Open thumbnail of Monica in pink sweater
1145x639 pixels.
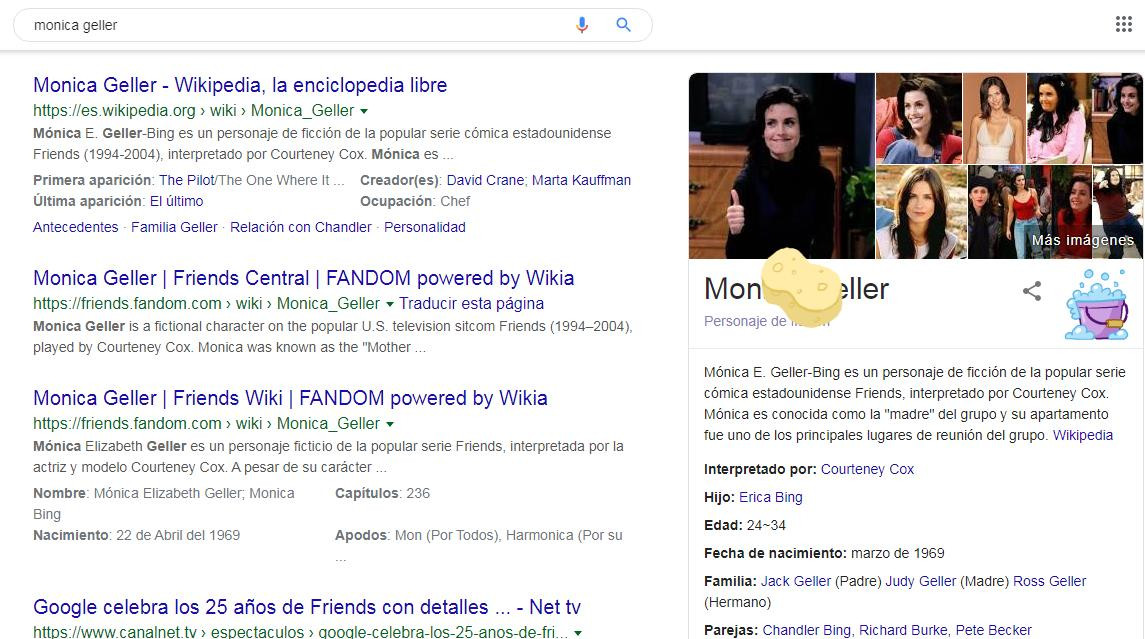[x=1058, y=118]
